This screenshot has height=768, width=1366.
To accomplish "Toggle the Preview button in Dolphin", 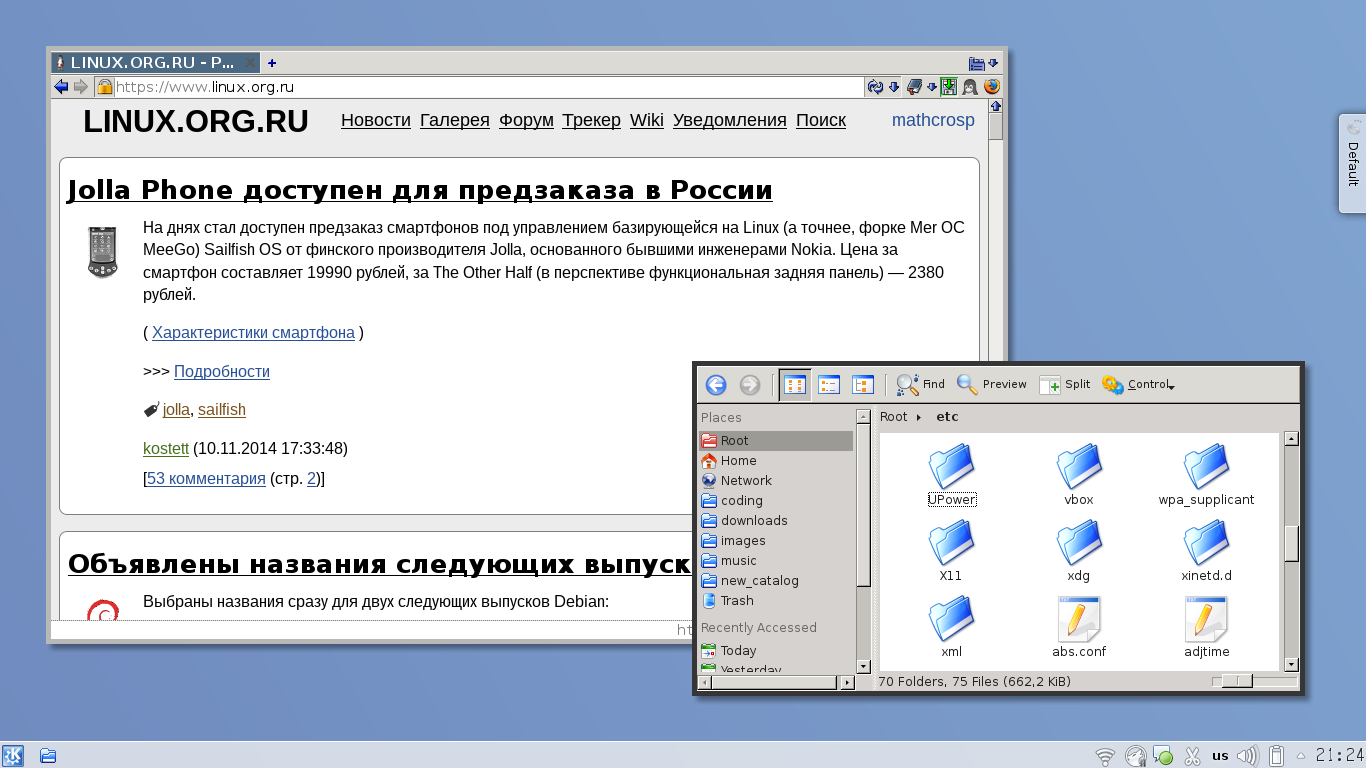I will 992,385.
